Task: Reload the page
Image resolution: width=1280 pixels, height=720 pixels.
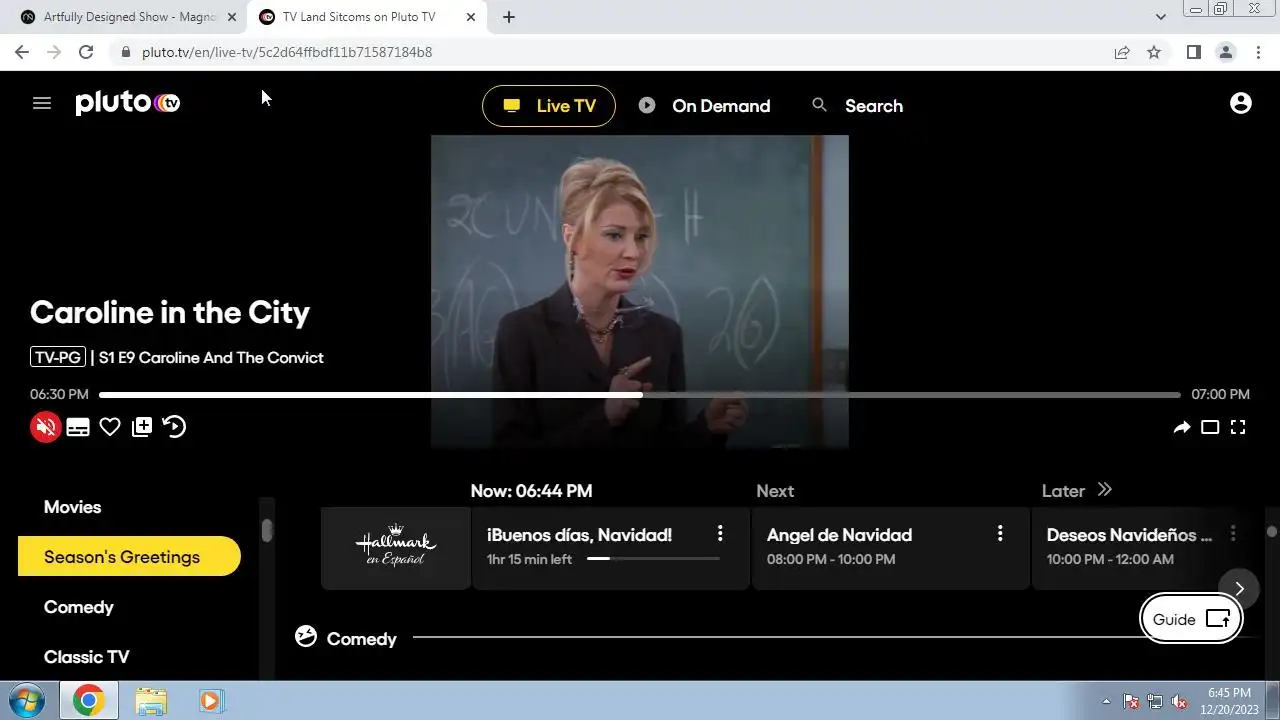Action: coord(86,52)
